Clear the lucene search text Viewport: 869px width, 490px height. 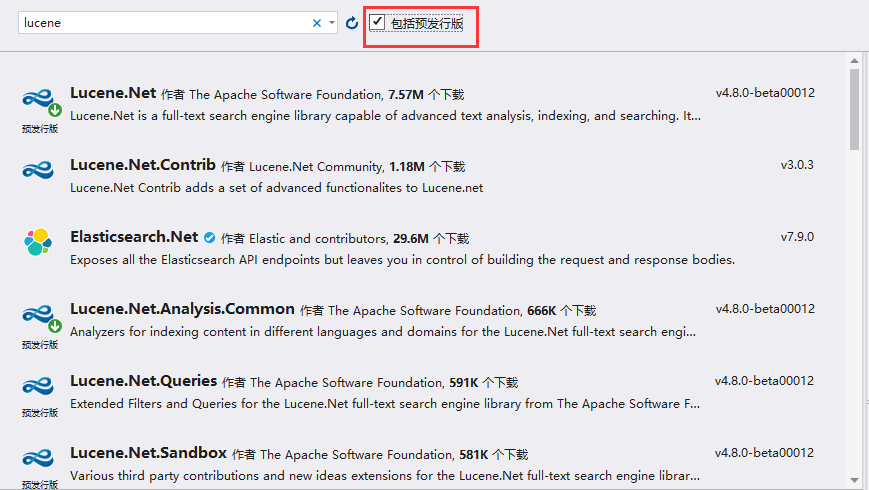(316, 23)
